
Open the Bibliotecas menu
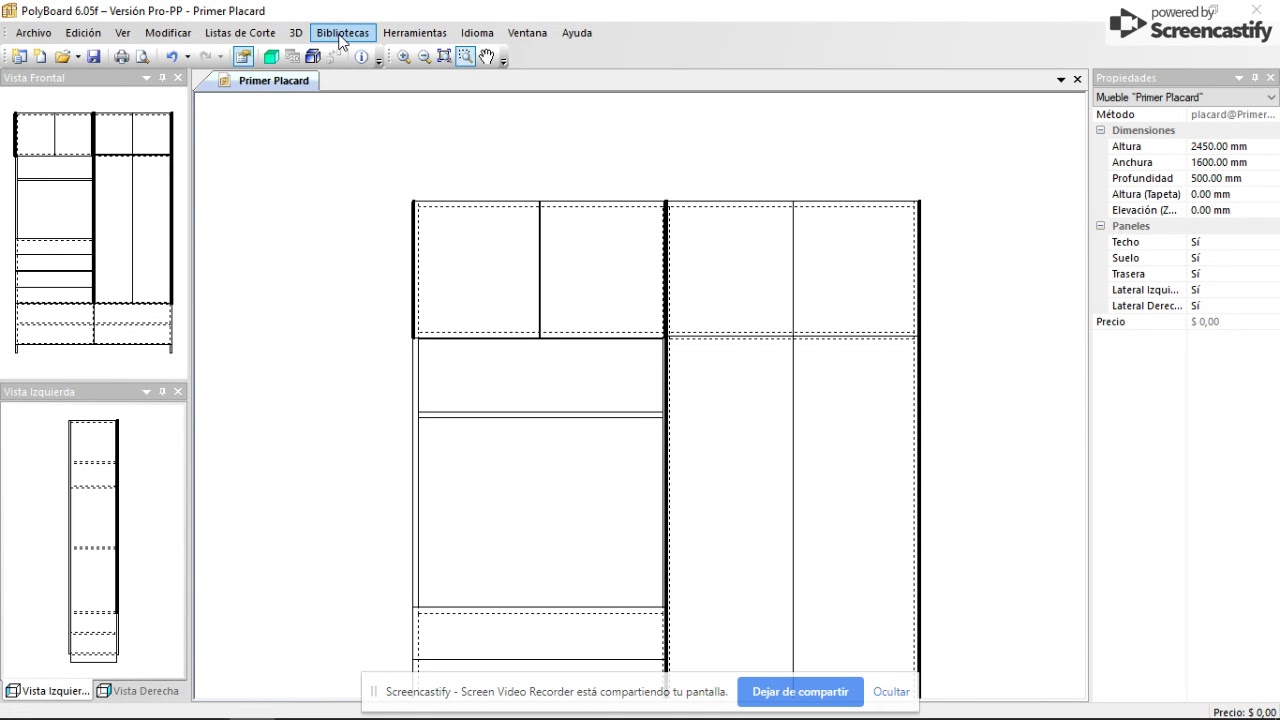[343, 33]
